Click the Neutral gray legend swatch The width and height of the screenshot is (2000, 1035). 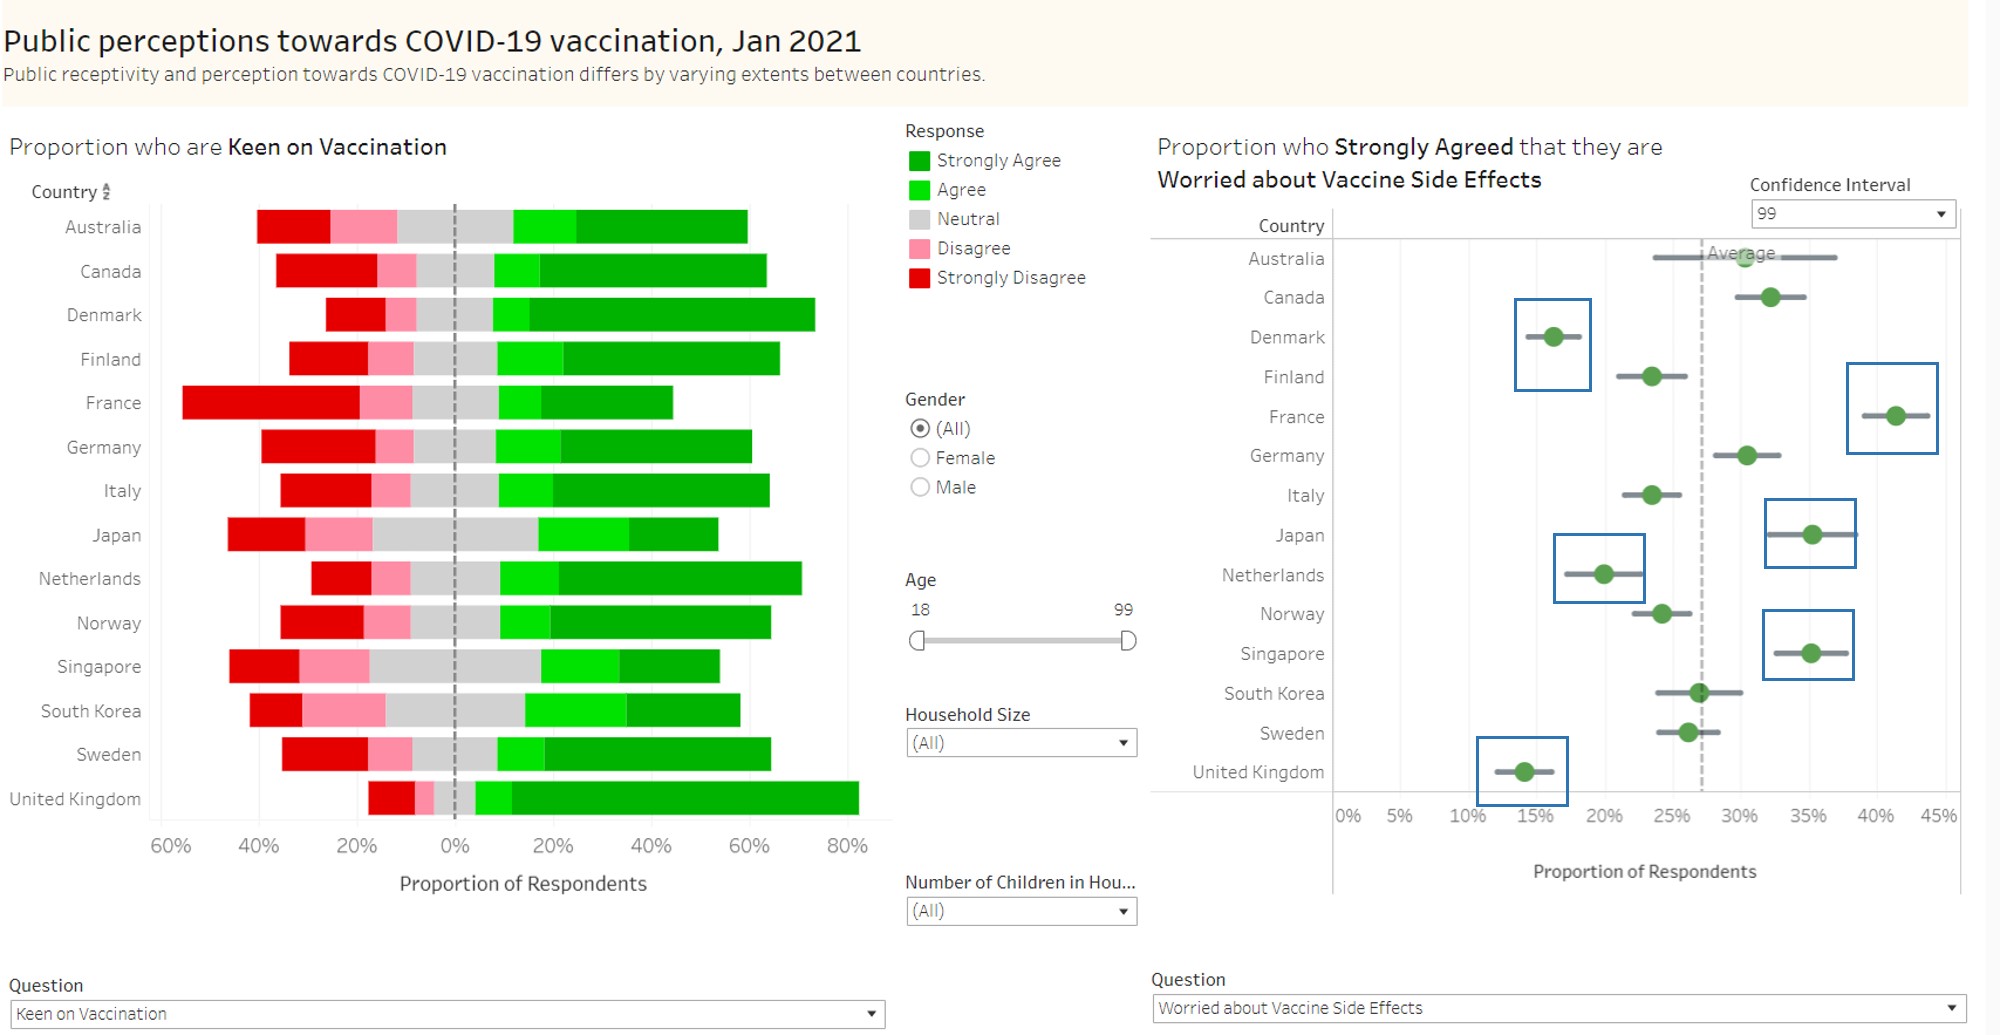[919, 218]
